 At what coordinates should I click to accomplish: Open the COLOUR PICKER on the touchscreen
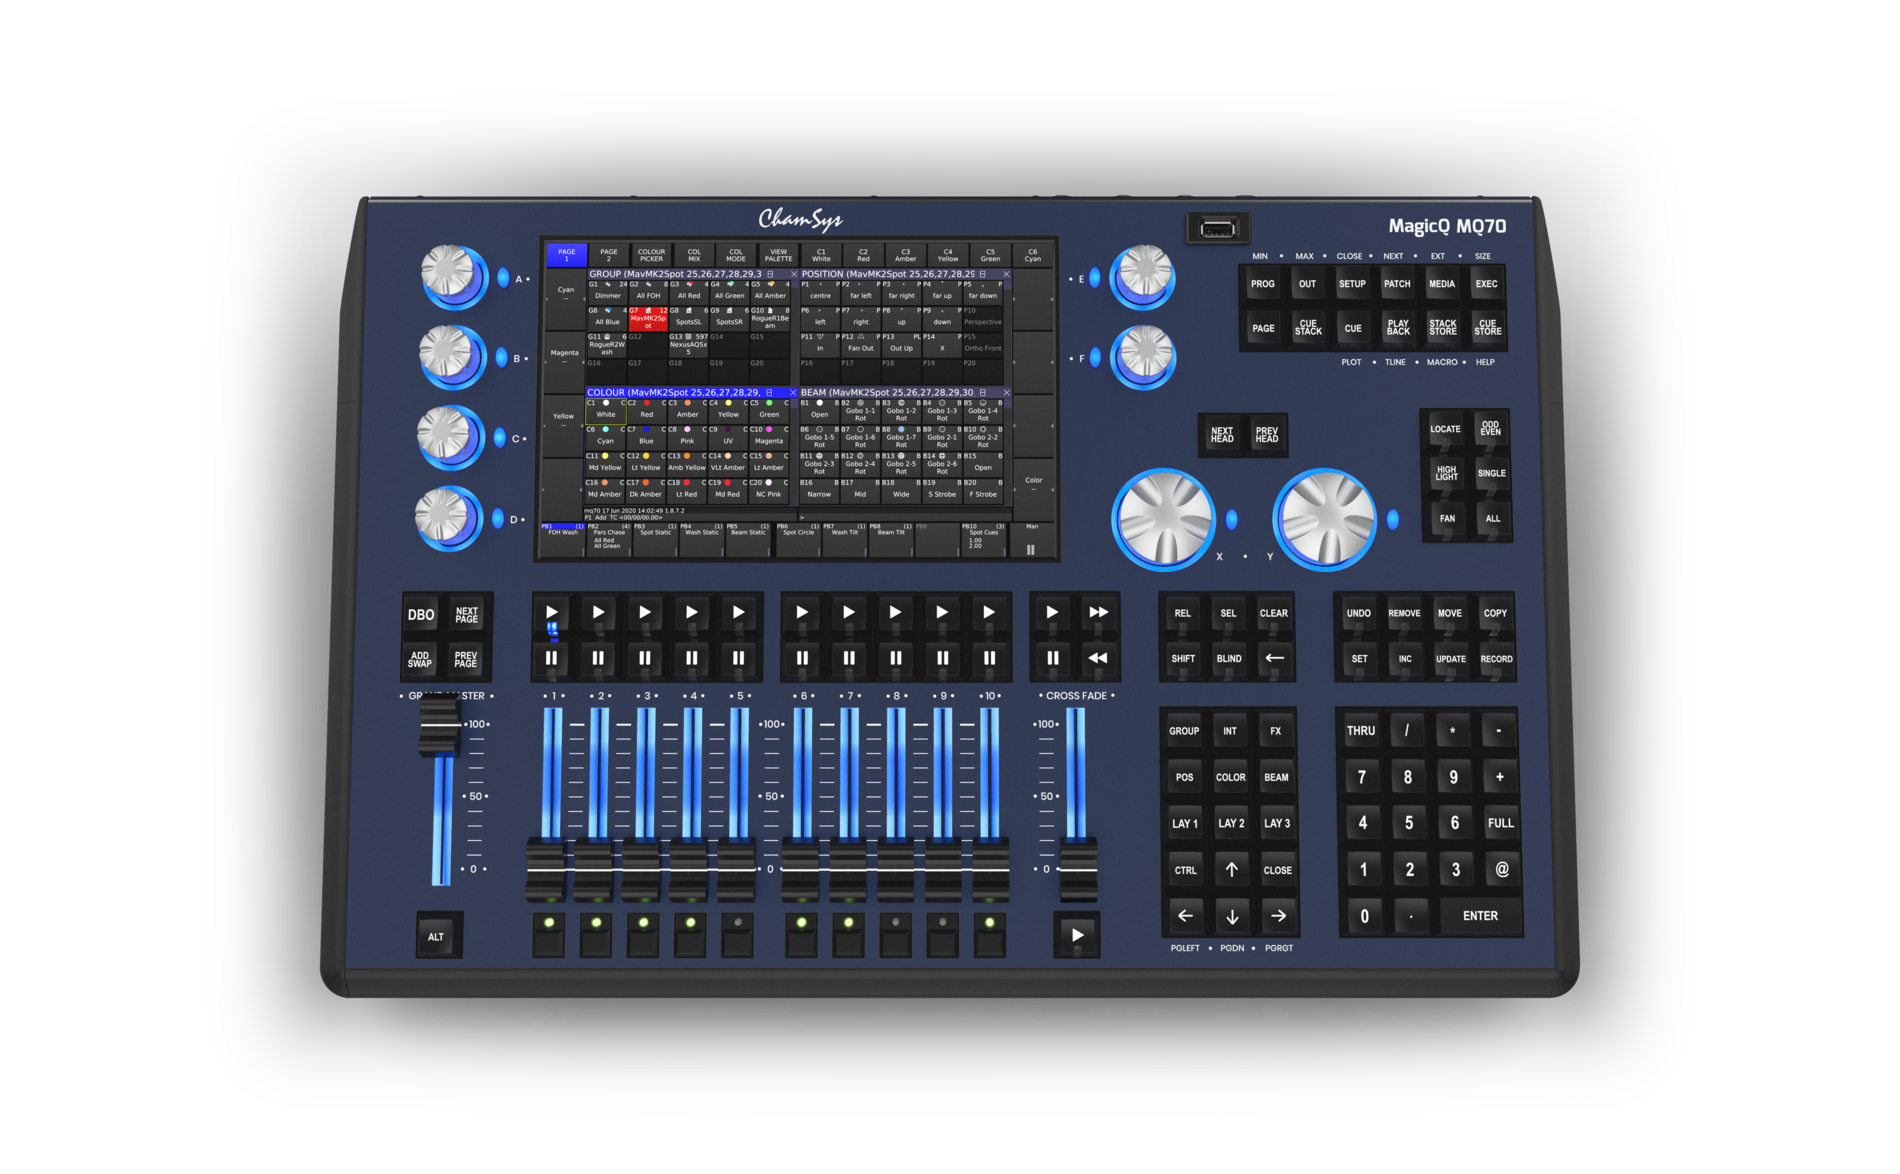tap(650, 255)
